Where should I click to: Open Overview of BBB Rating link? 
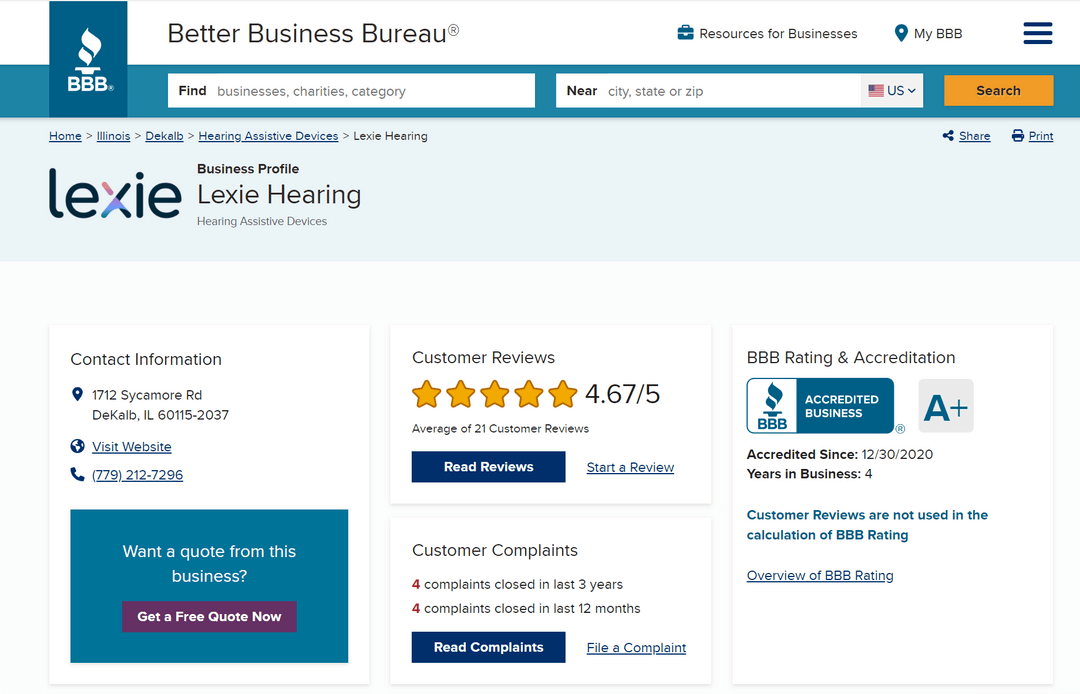click(x=820, y=576)
